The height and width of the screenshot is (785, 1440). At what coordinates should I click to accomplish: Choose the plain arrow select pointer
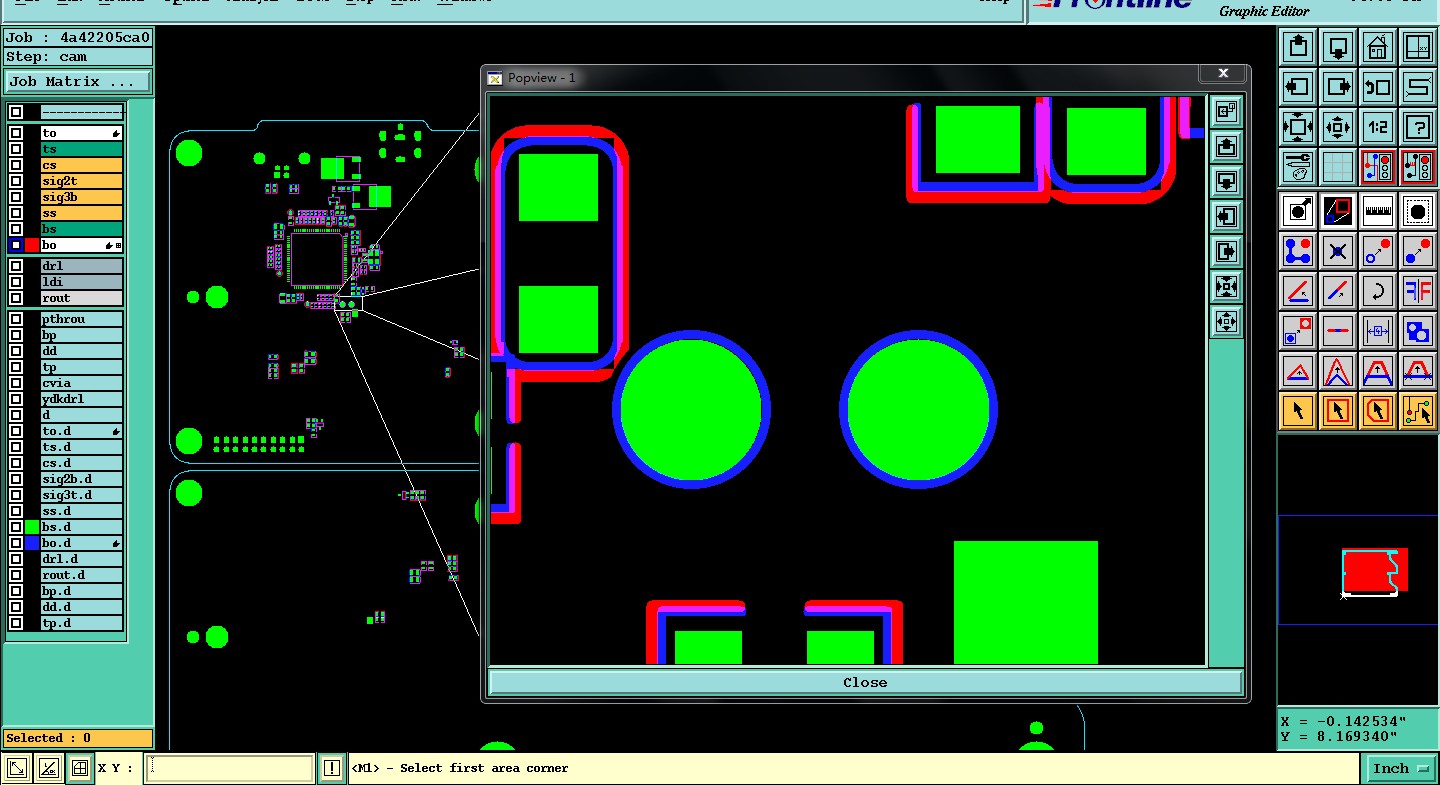pyautogui.click(x=1298, y=411)
